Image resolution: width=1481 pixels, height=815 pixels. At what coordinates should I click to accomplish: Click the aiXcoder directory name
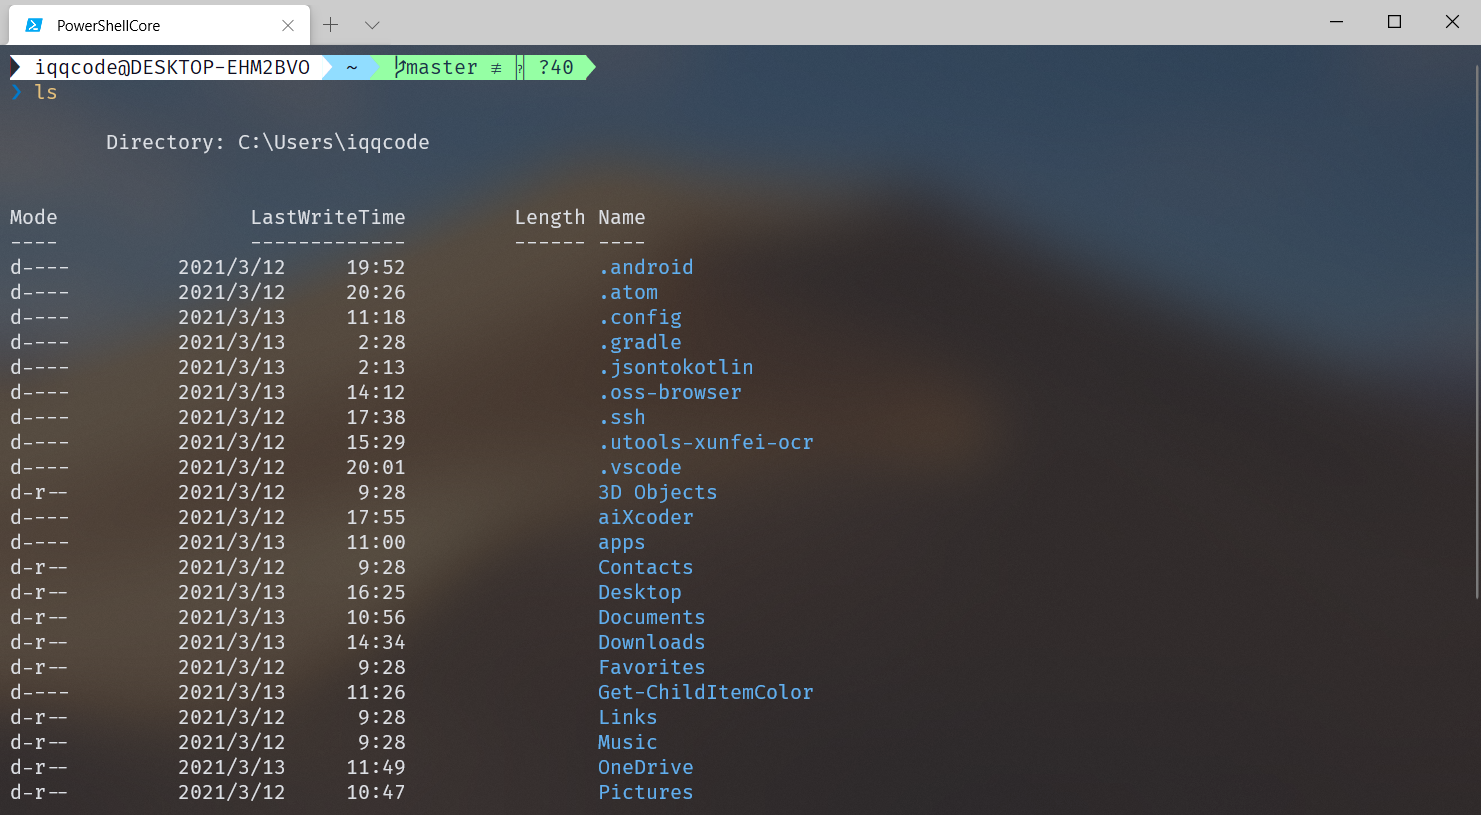(x=646, y=517)
